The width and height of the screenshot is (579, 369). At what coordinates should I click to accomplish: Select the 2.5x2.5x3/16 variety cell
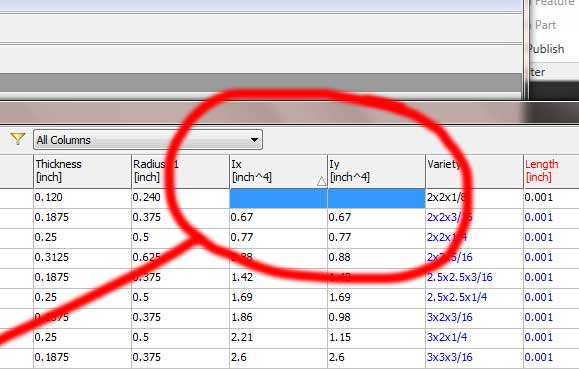(474, 278)
